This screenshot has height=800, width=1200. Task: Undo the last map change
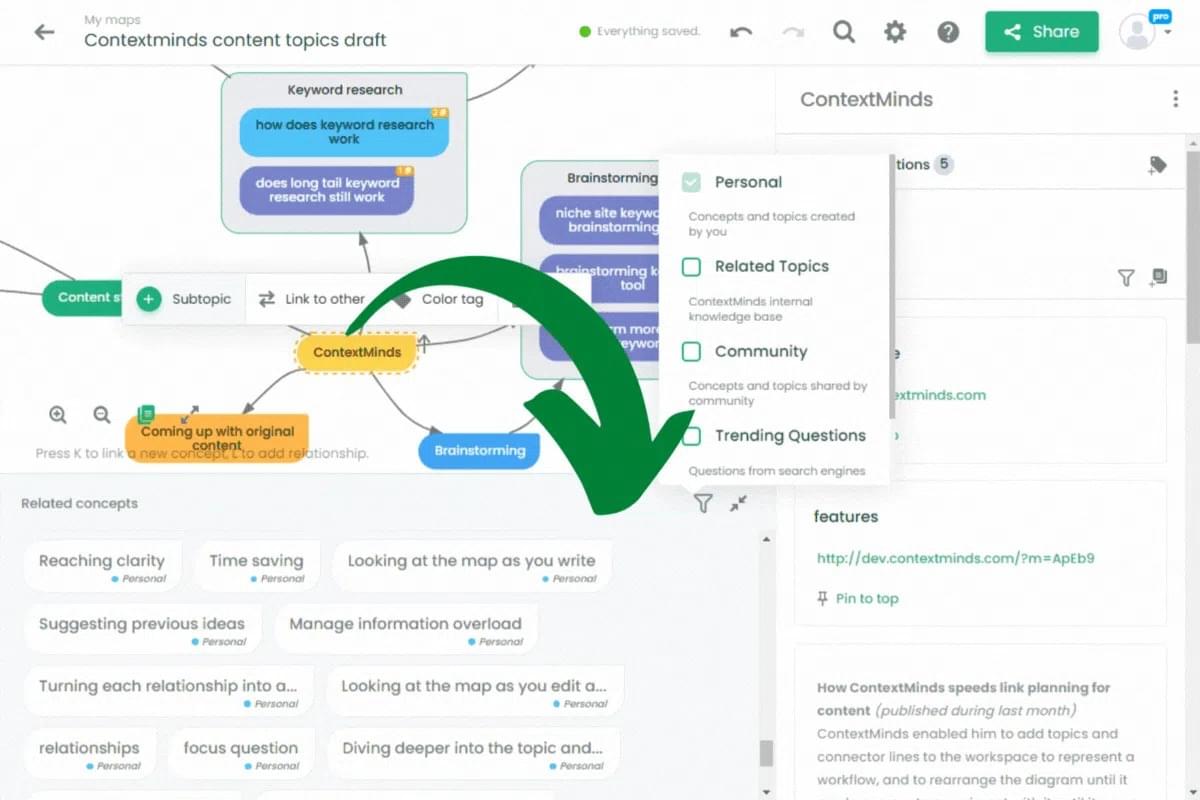(741, 32)
